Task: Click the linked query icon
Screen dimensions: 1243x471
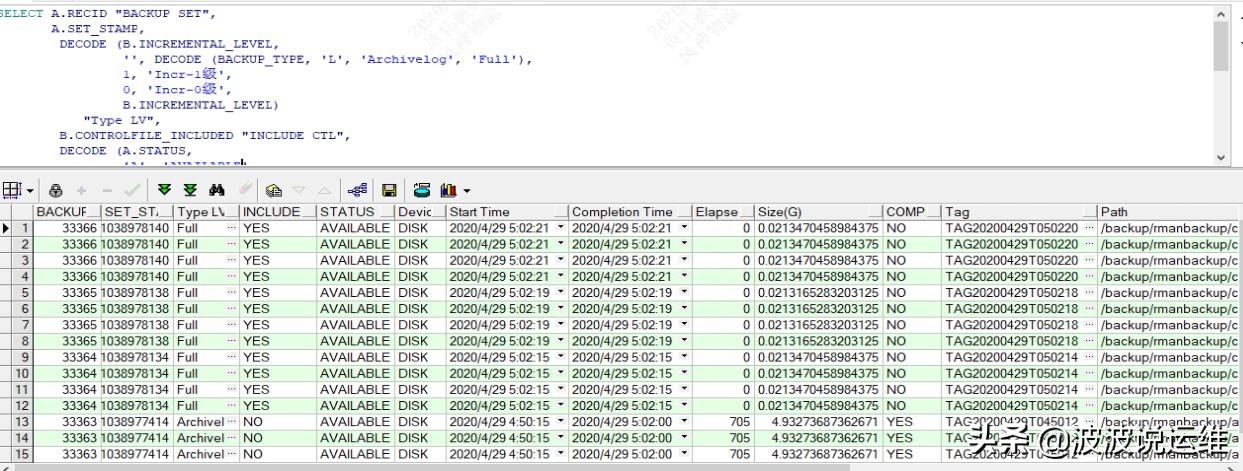Action: (357, 189)
